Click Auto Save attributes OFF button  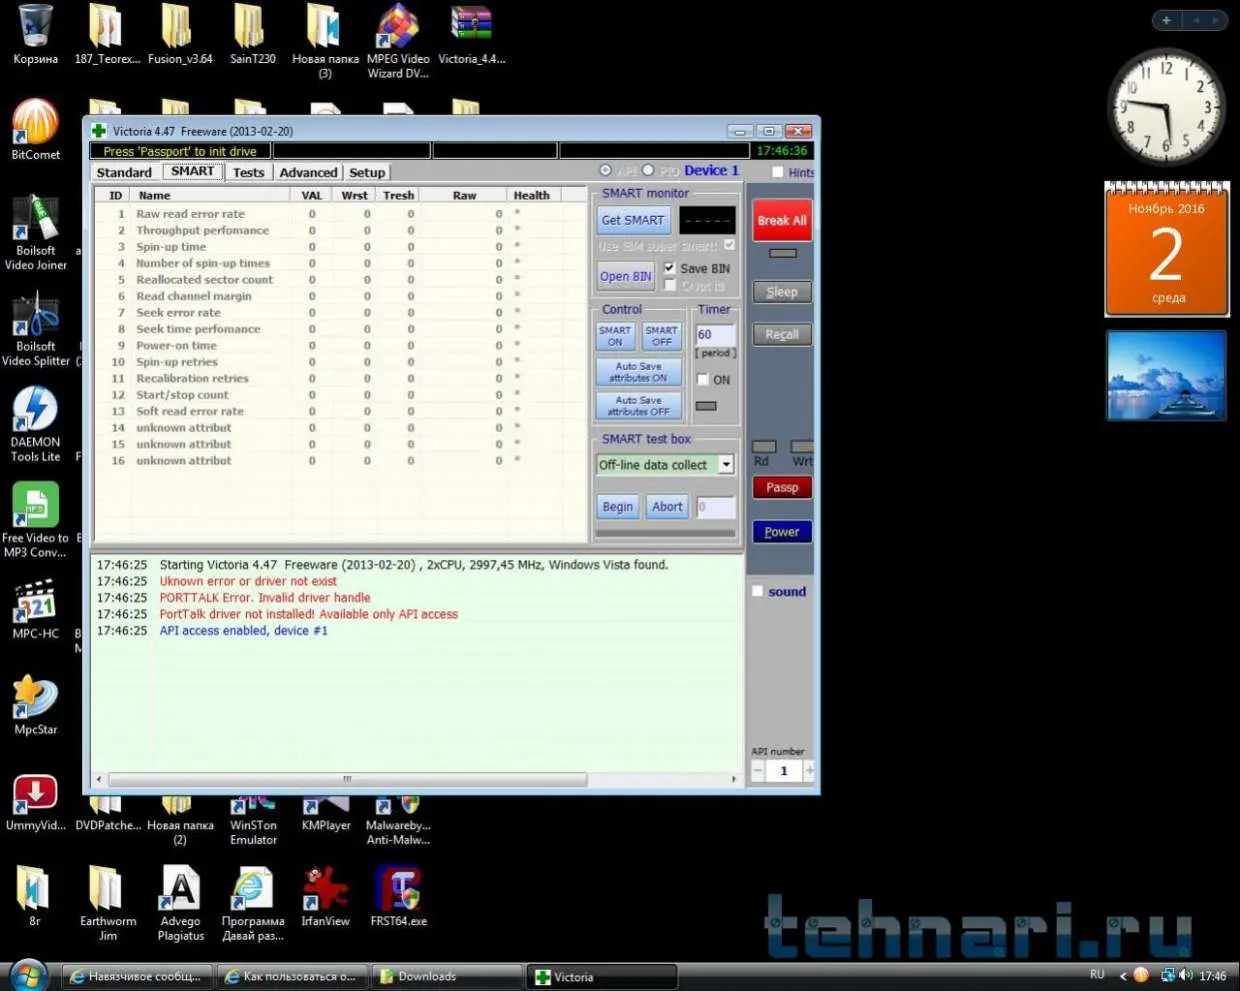click(639, 405)
